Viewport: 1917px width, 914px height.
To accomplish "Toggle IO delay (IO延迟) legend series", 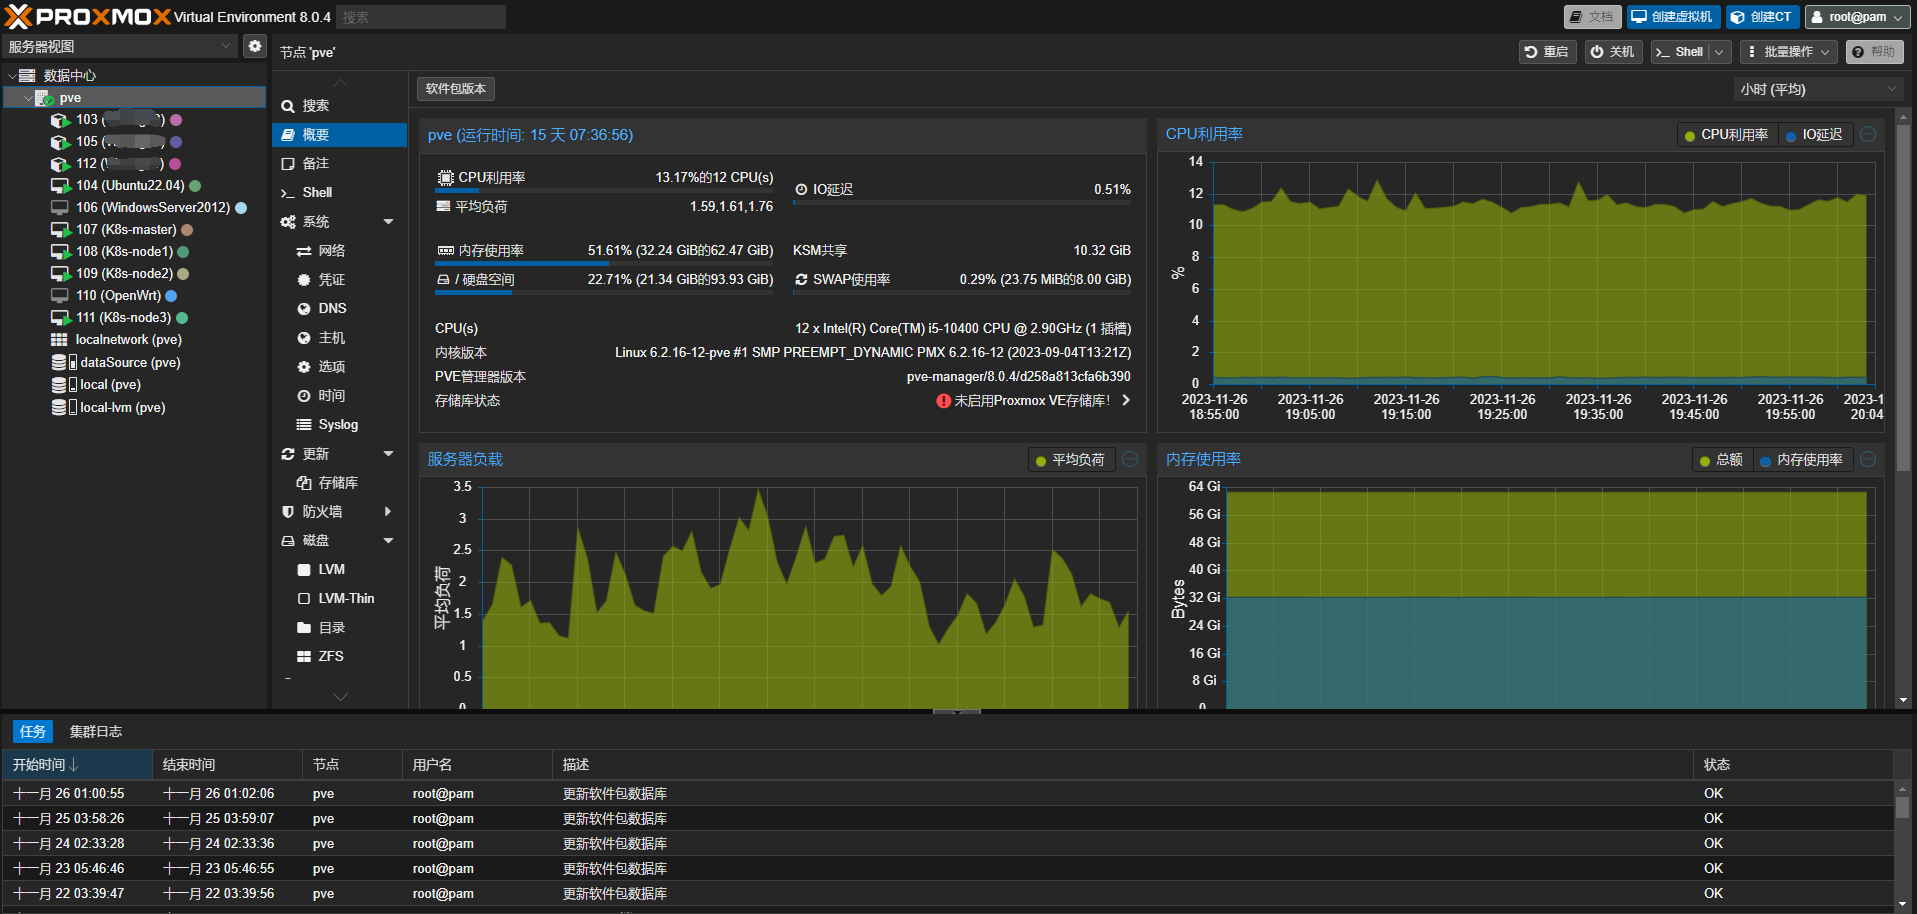I will pos(1814,135).
